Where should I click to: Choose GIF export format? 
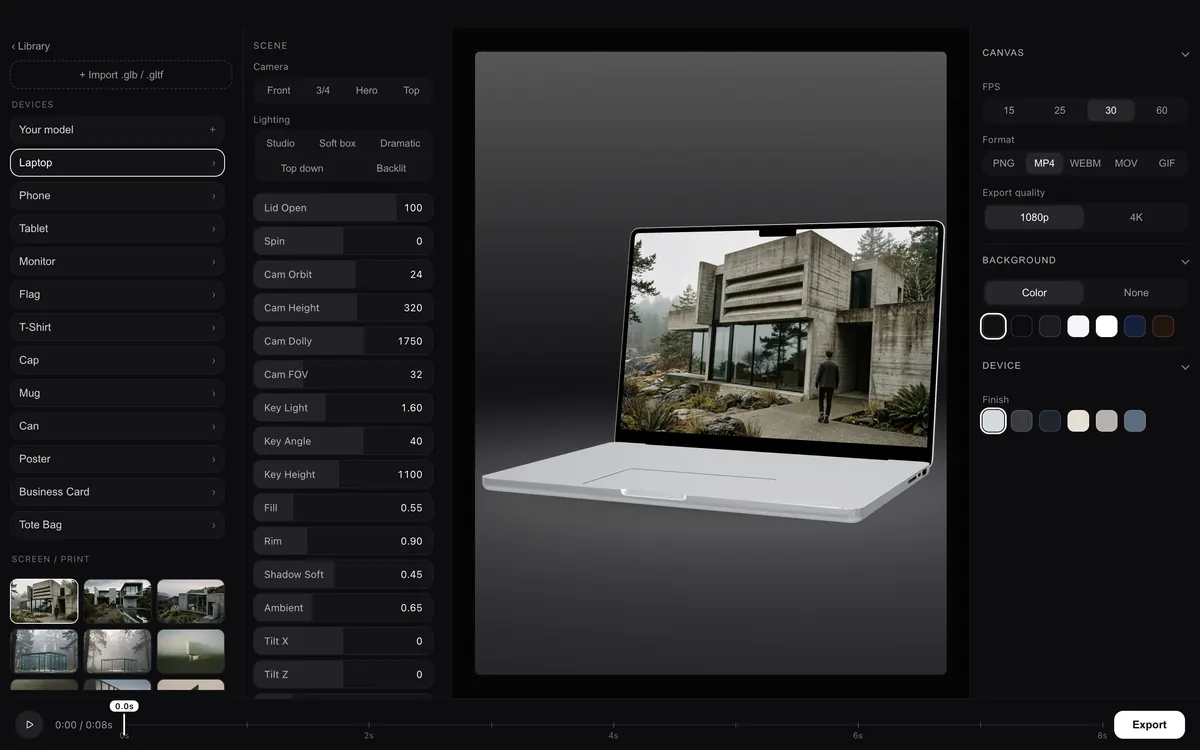pos(1167,164)
